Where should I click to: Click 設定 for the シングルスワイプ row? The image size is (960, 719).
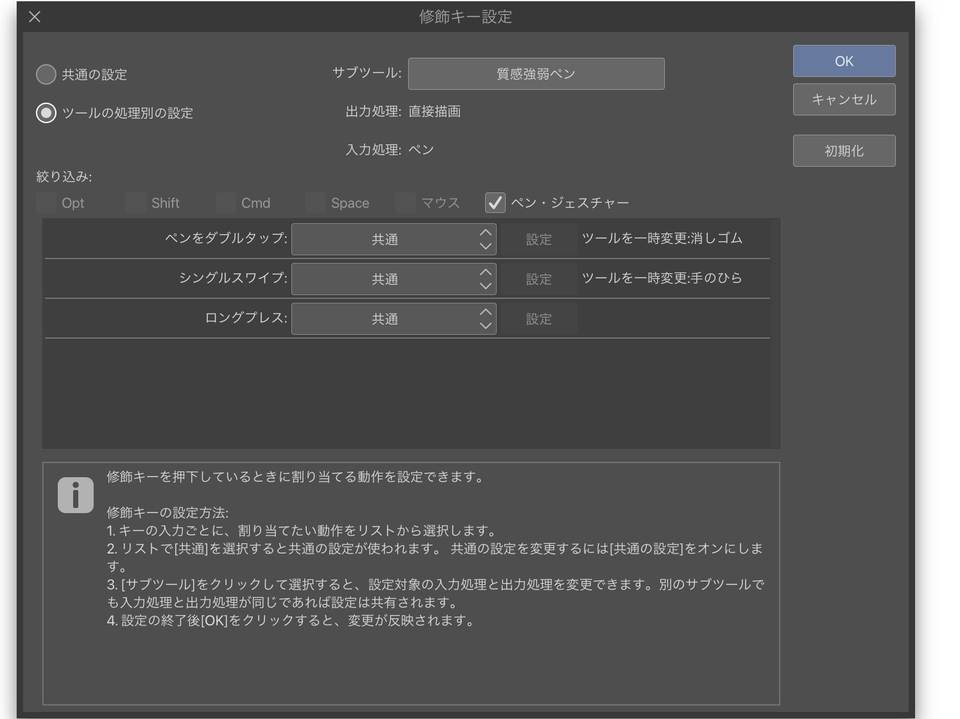click(x=539, y=279)
